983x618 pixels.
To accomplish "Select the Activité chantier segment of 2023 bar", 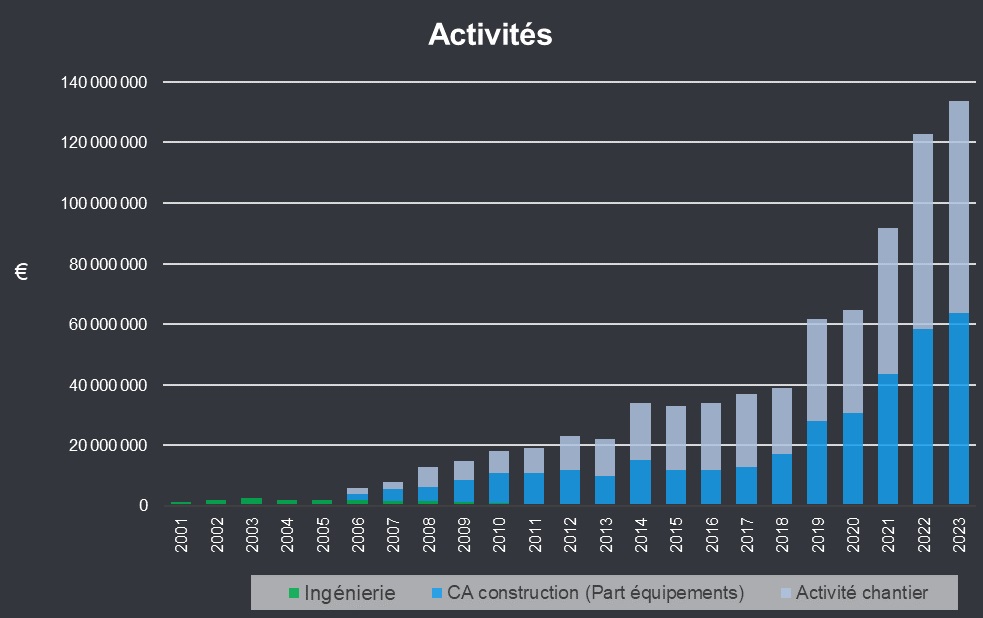I will 959,207.
